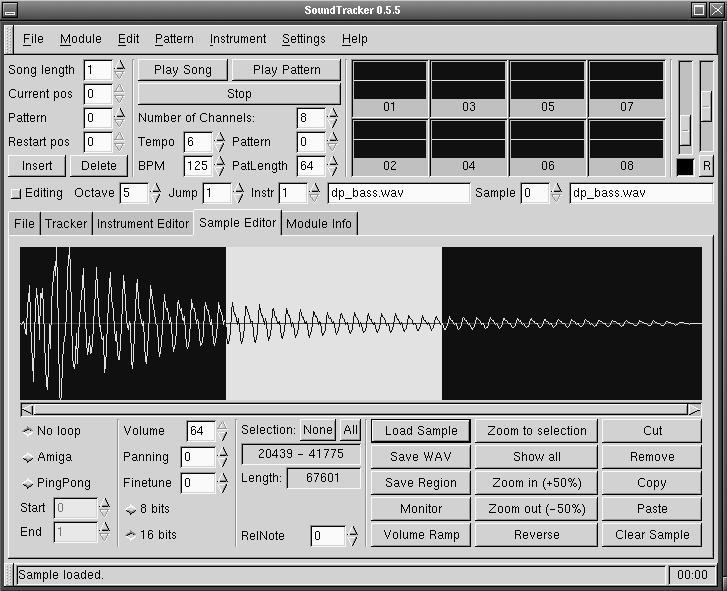Click the channel 01 scope display

(390, 81)
